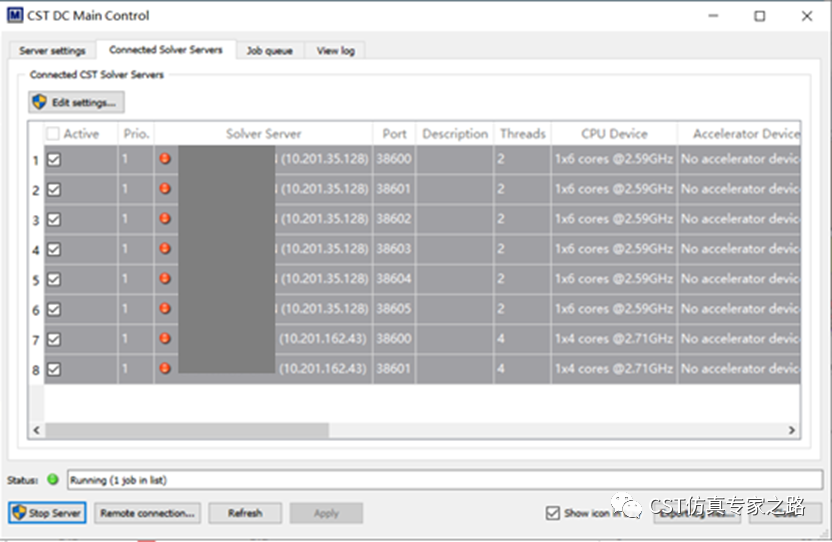Toggle the Active header select-all checkbox

[x=53, y=134]
